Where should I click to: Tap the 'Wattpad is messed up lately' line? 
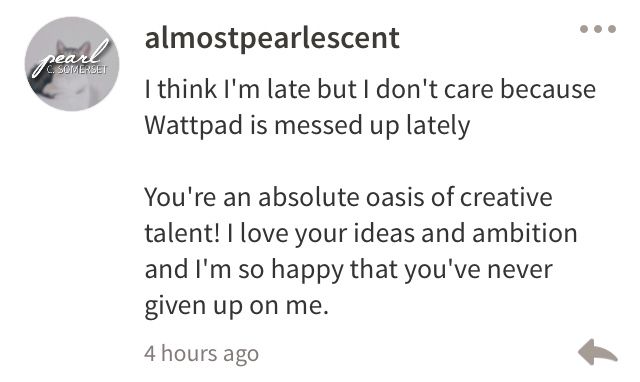click(x=307, y=125)
